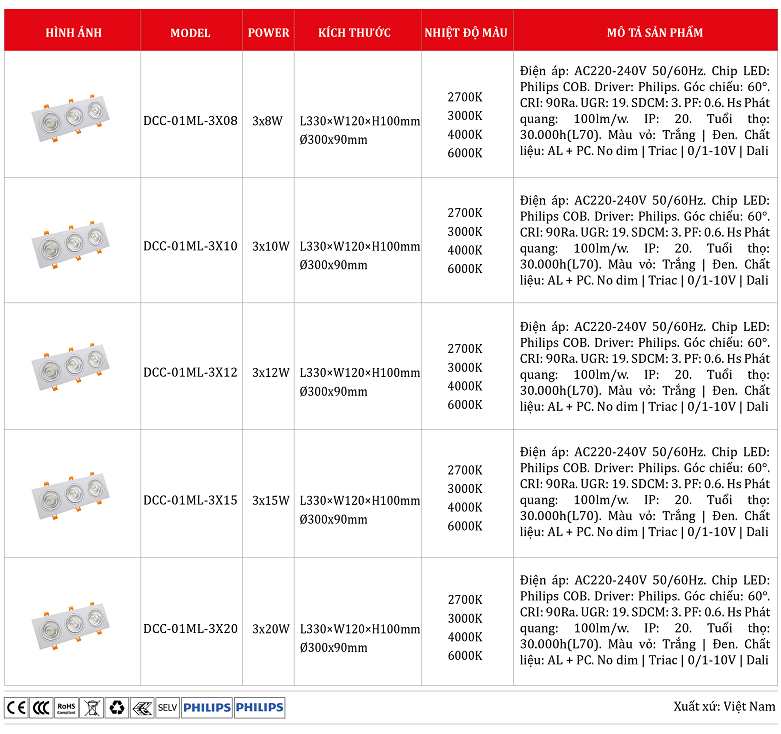Screen dimensions: 781x734
Task: Select model text DCC-01ML-3X20
Action: click(190, 629)
